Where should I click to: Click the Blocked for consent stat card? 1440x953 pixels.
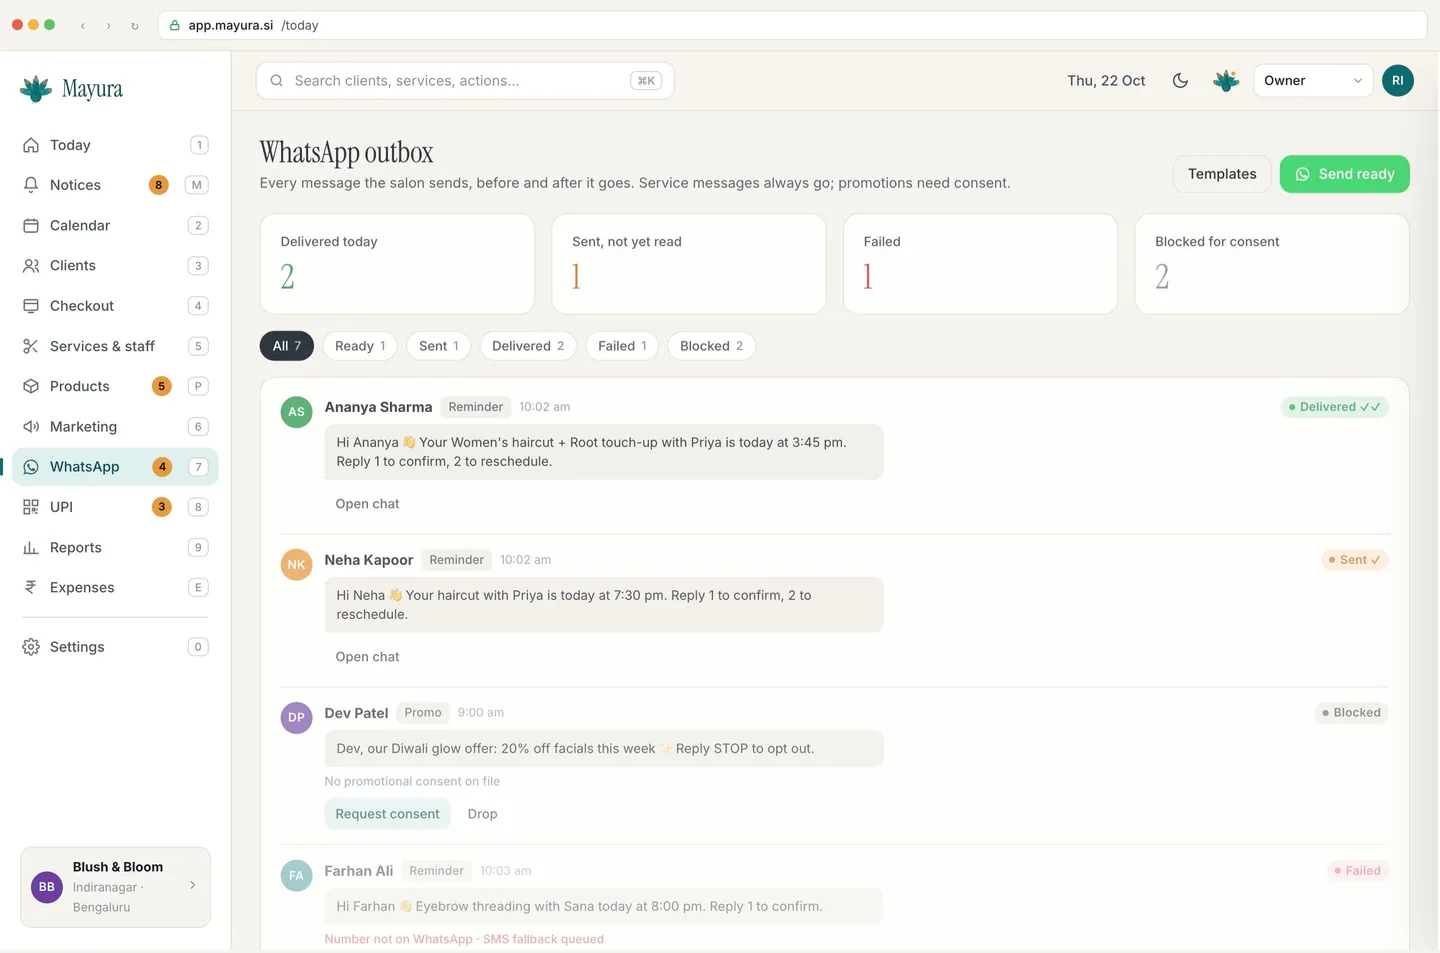(x=1272, y=264)
